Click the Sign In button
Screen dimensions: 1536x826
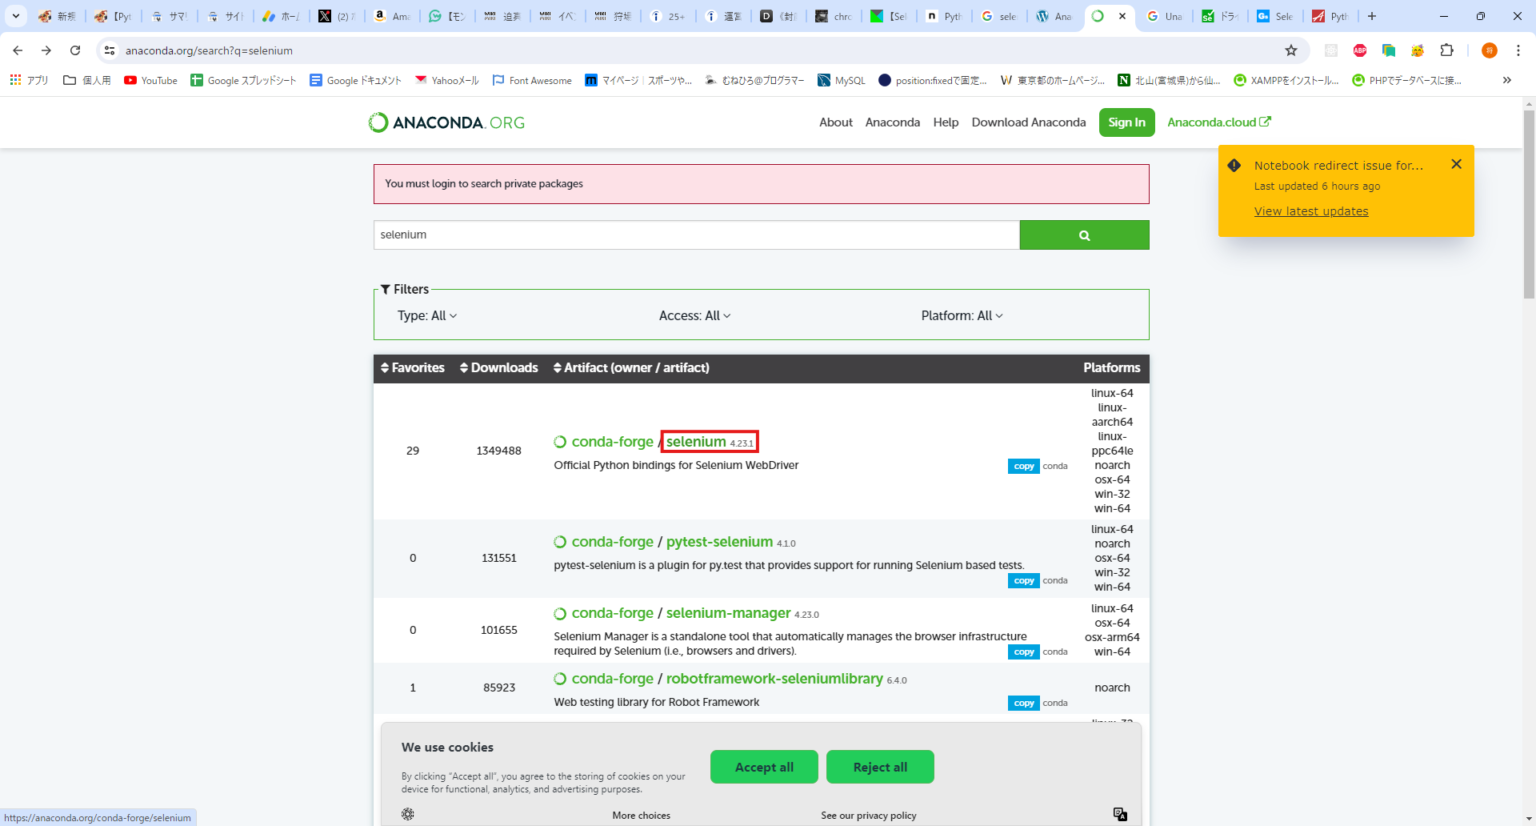[1126, 122]
